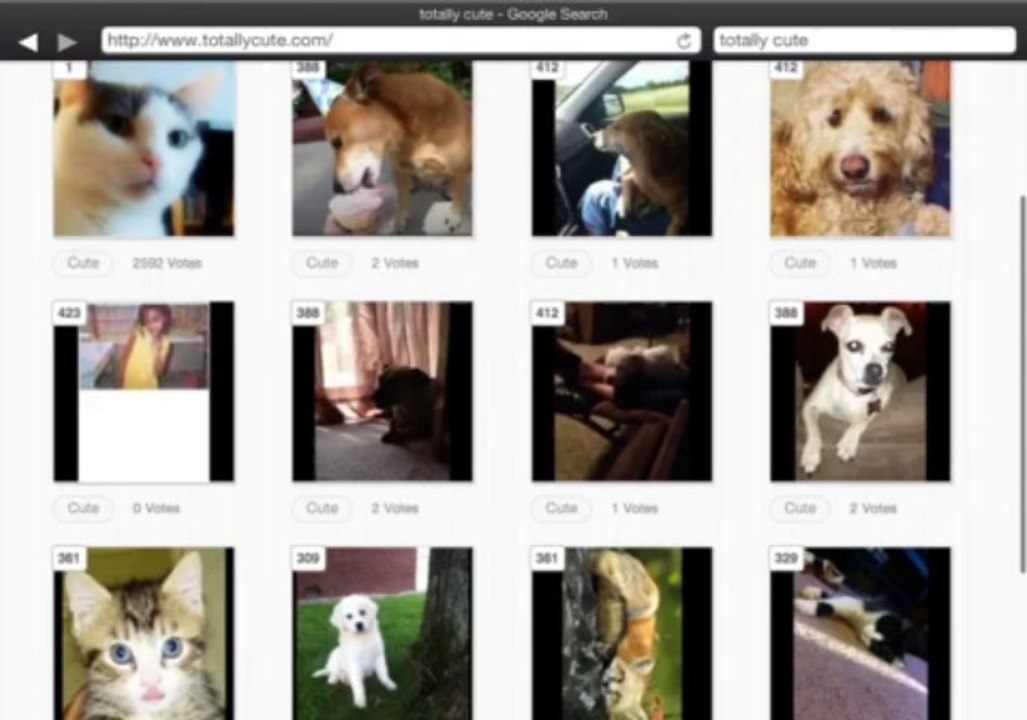Click the '423' badge on the photo
Viewport: 1027px width, 720px height.
point(69,313)
